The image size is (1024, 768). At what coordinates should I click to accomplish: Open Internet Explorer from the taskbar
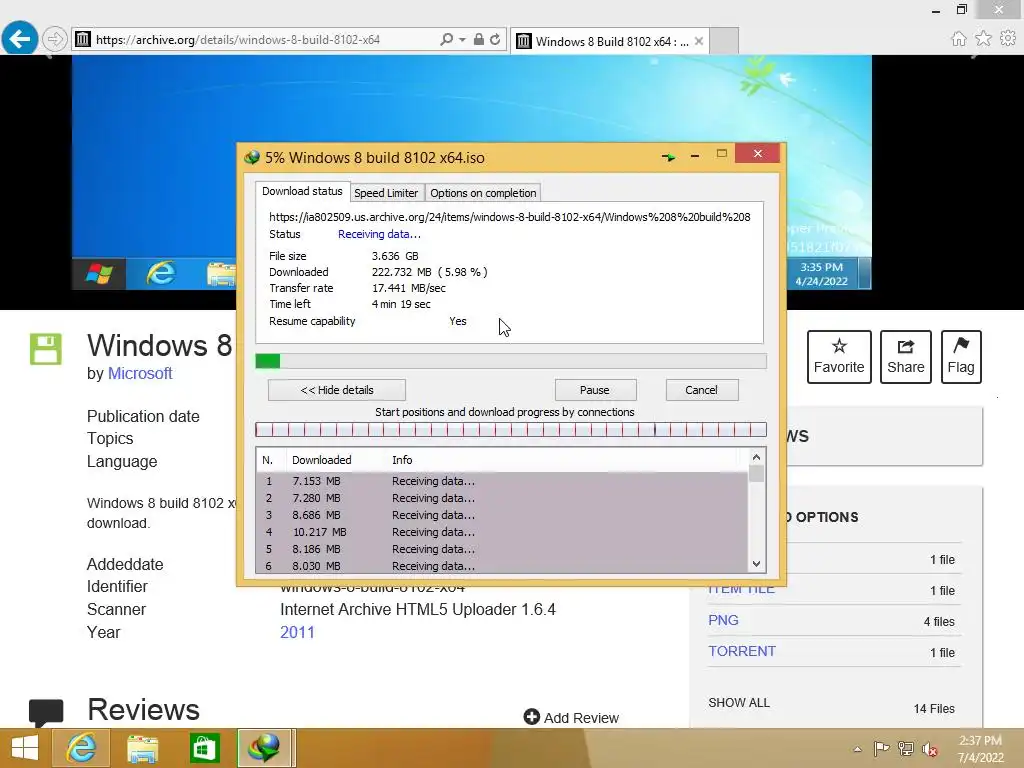coord(81,748)
